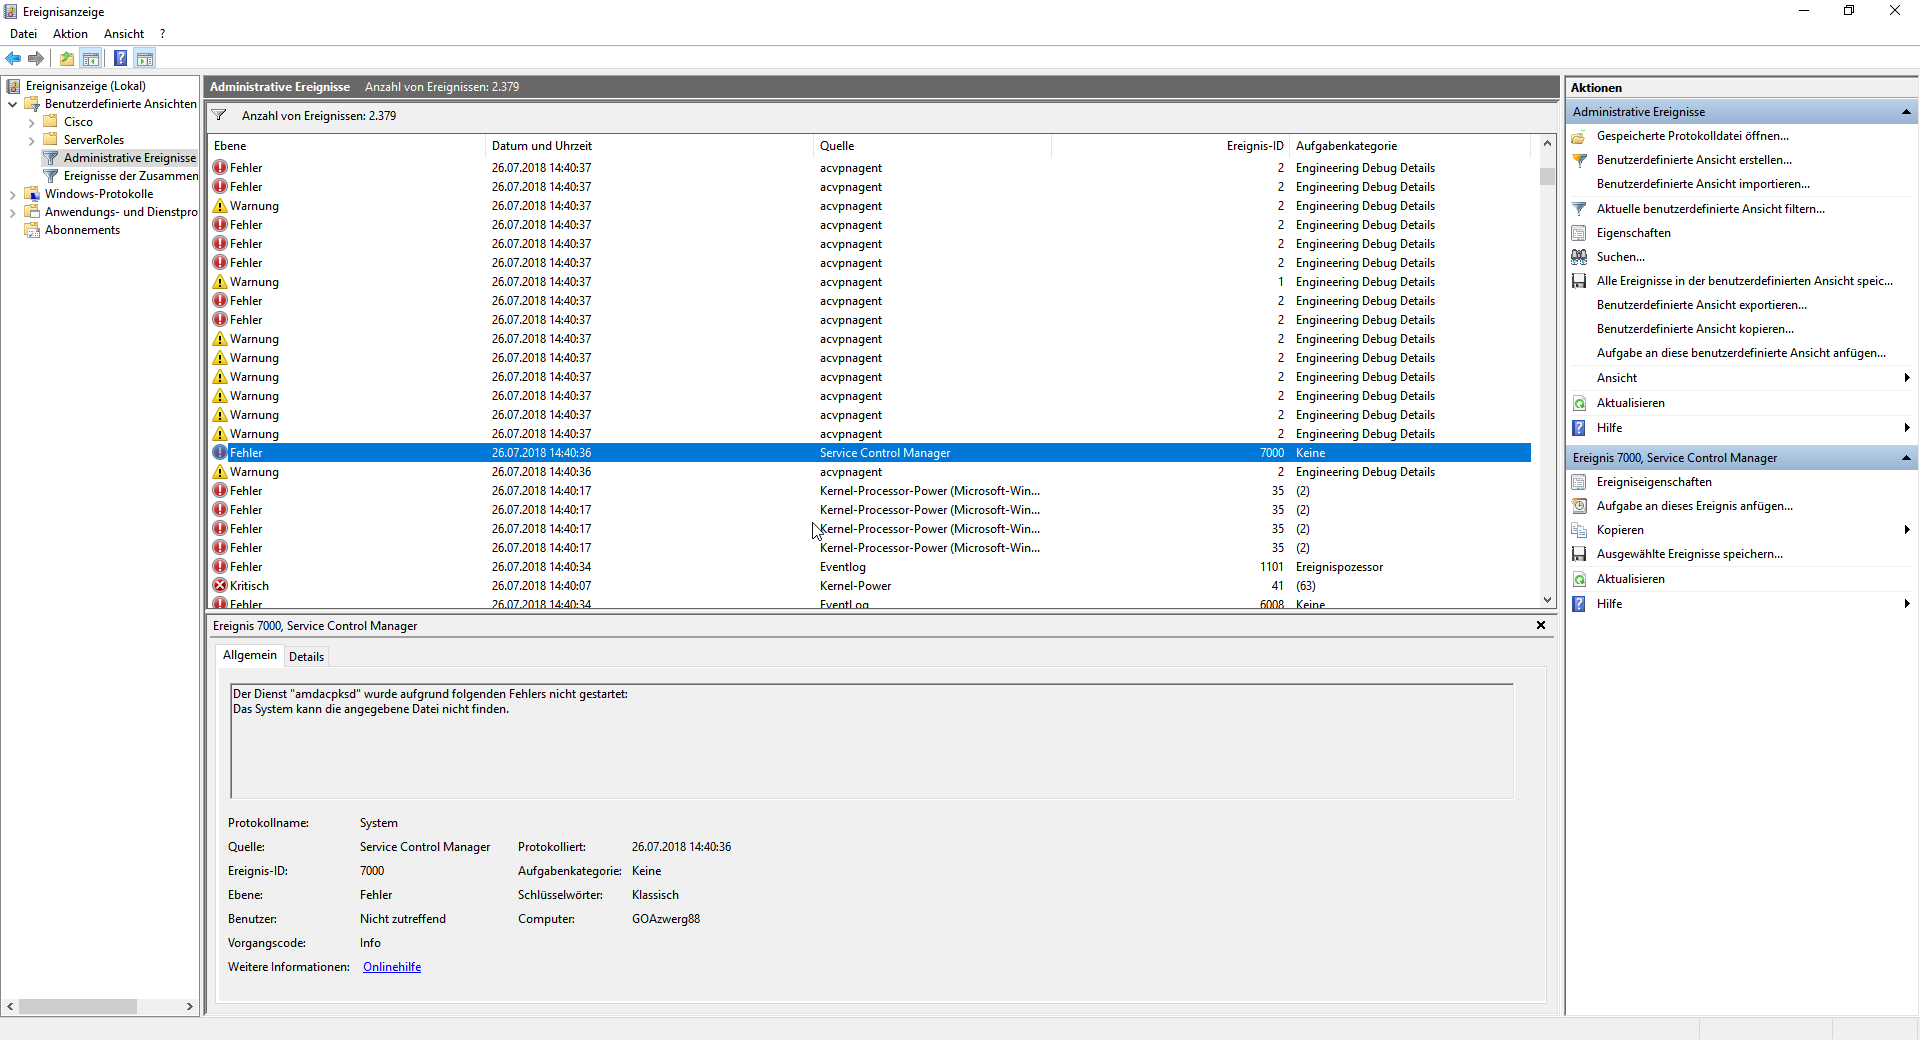Click the binoculars Suchen icon
Screen dimensions: 1920x1040
tap(1579, 257)
